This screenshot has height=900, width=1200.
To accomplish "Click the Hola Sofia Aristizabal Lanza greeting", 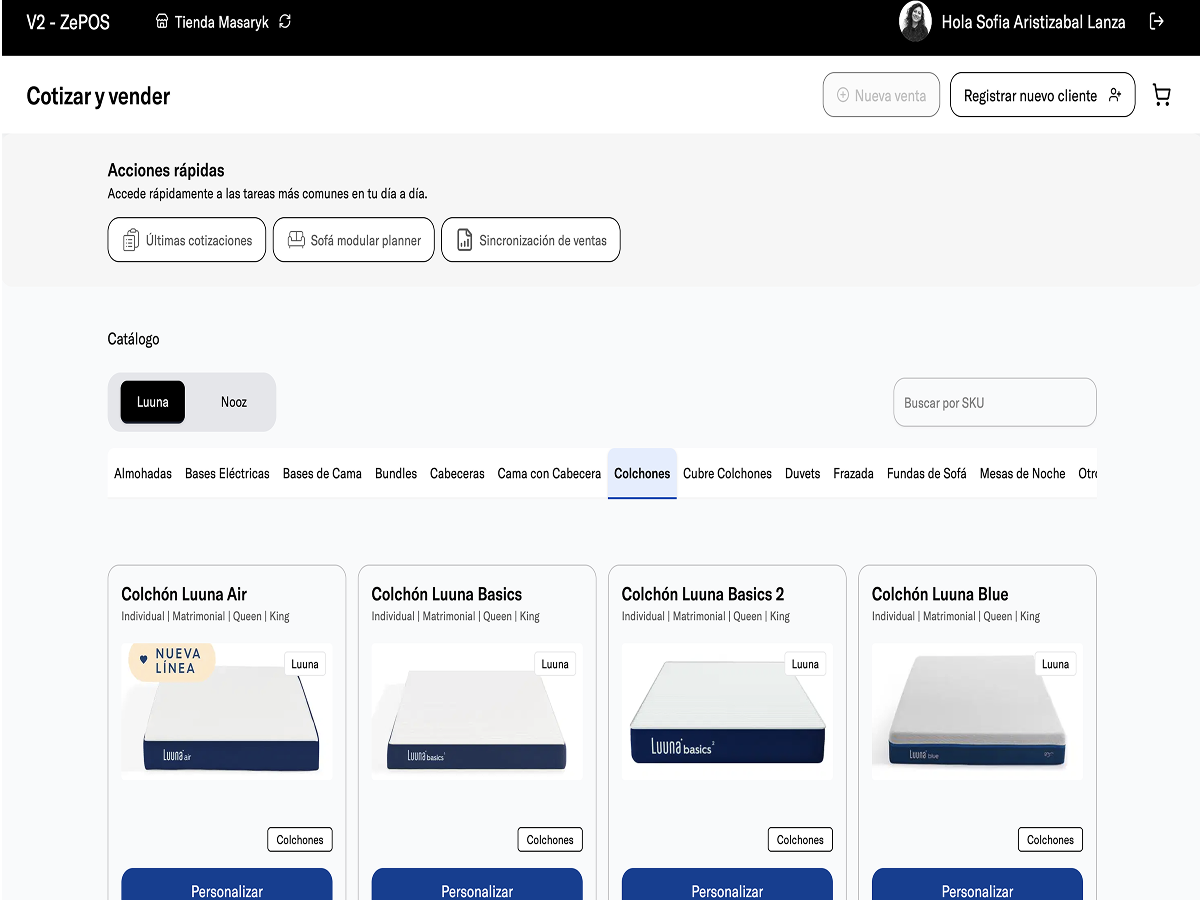I will (1033, 21).
